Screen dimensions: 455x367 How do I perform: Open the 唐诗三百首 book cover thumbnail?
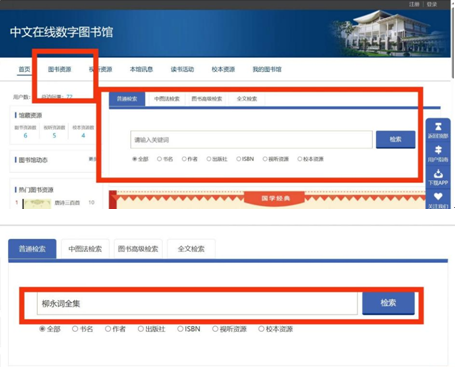37,204
